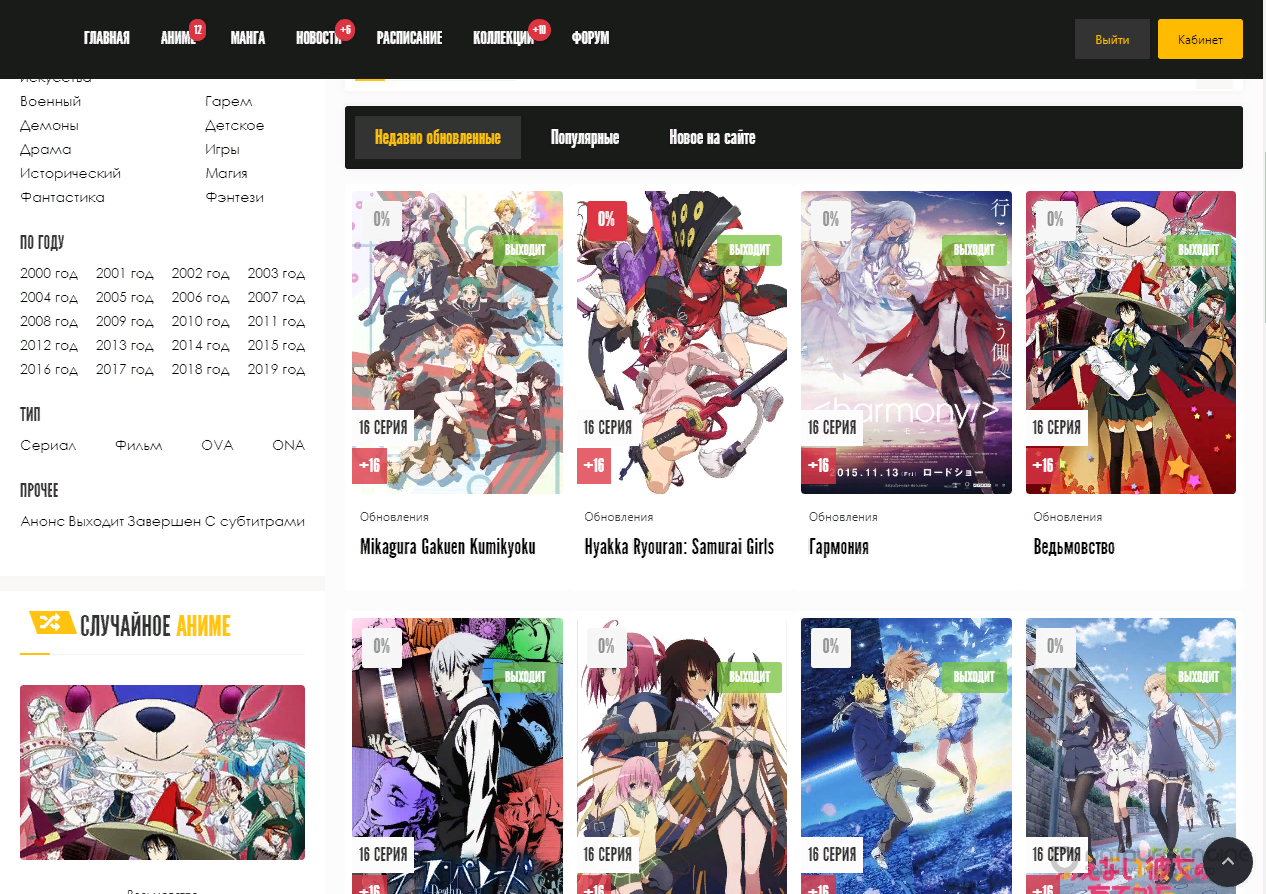The height and width of the screenshot is (894, 1266).
Task: Click the +16 badge on Hyakka Ryouran poster
Action: coord(595,465)
